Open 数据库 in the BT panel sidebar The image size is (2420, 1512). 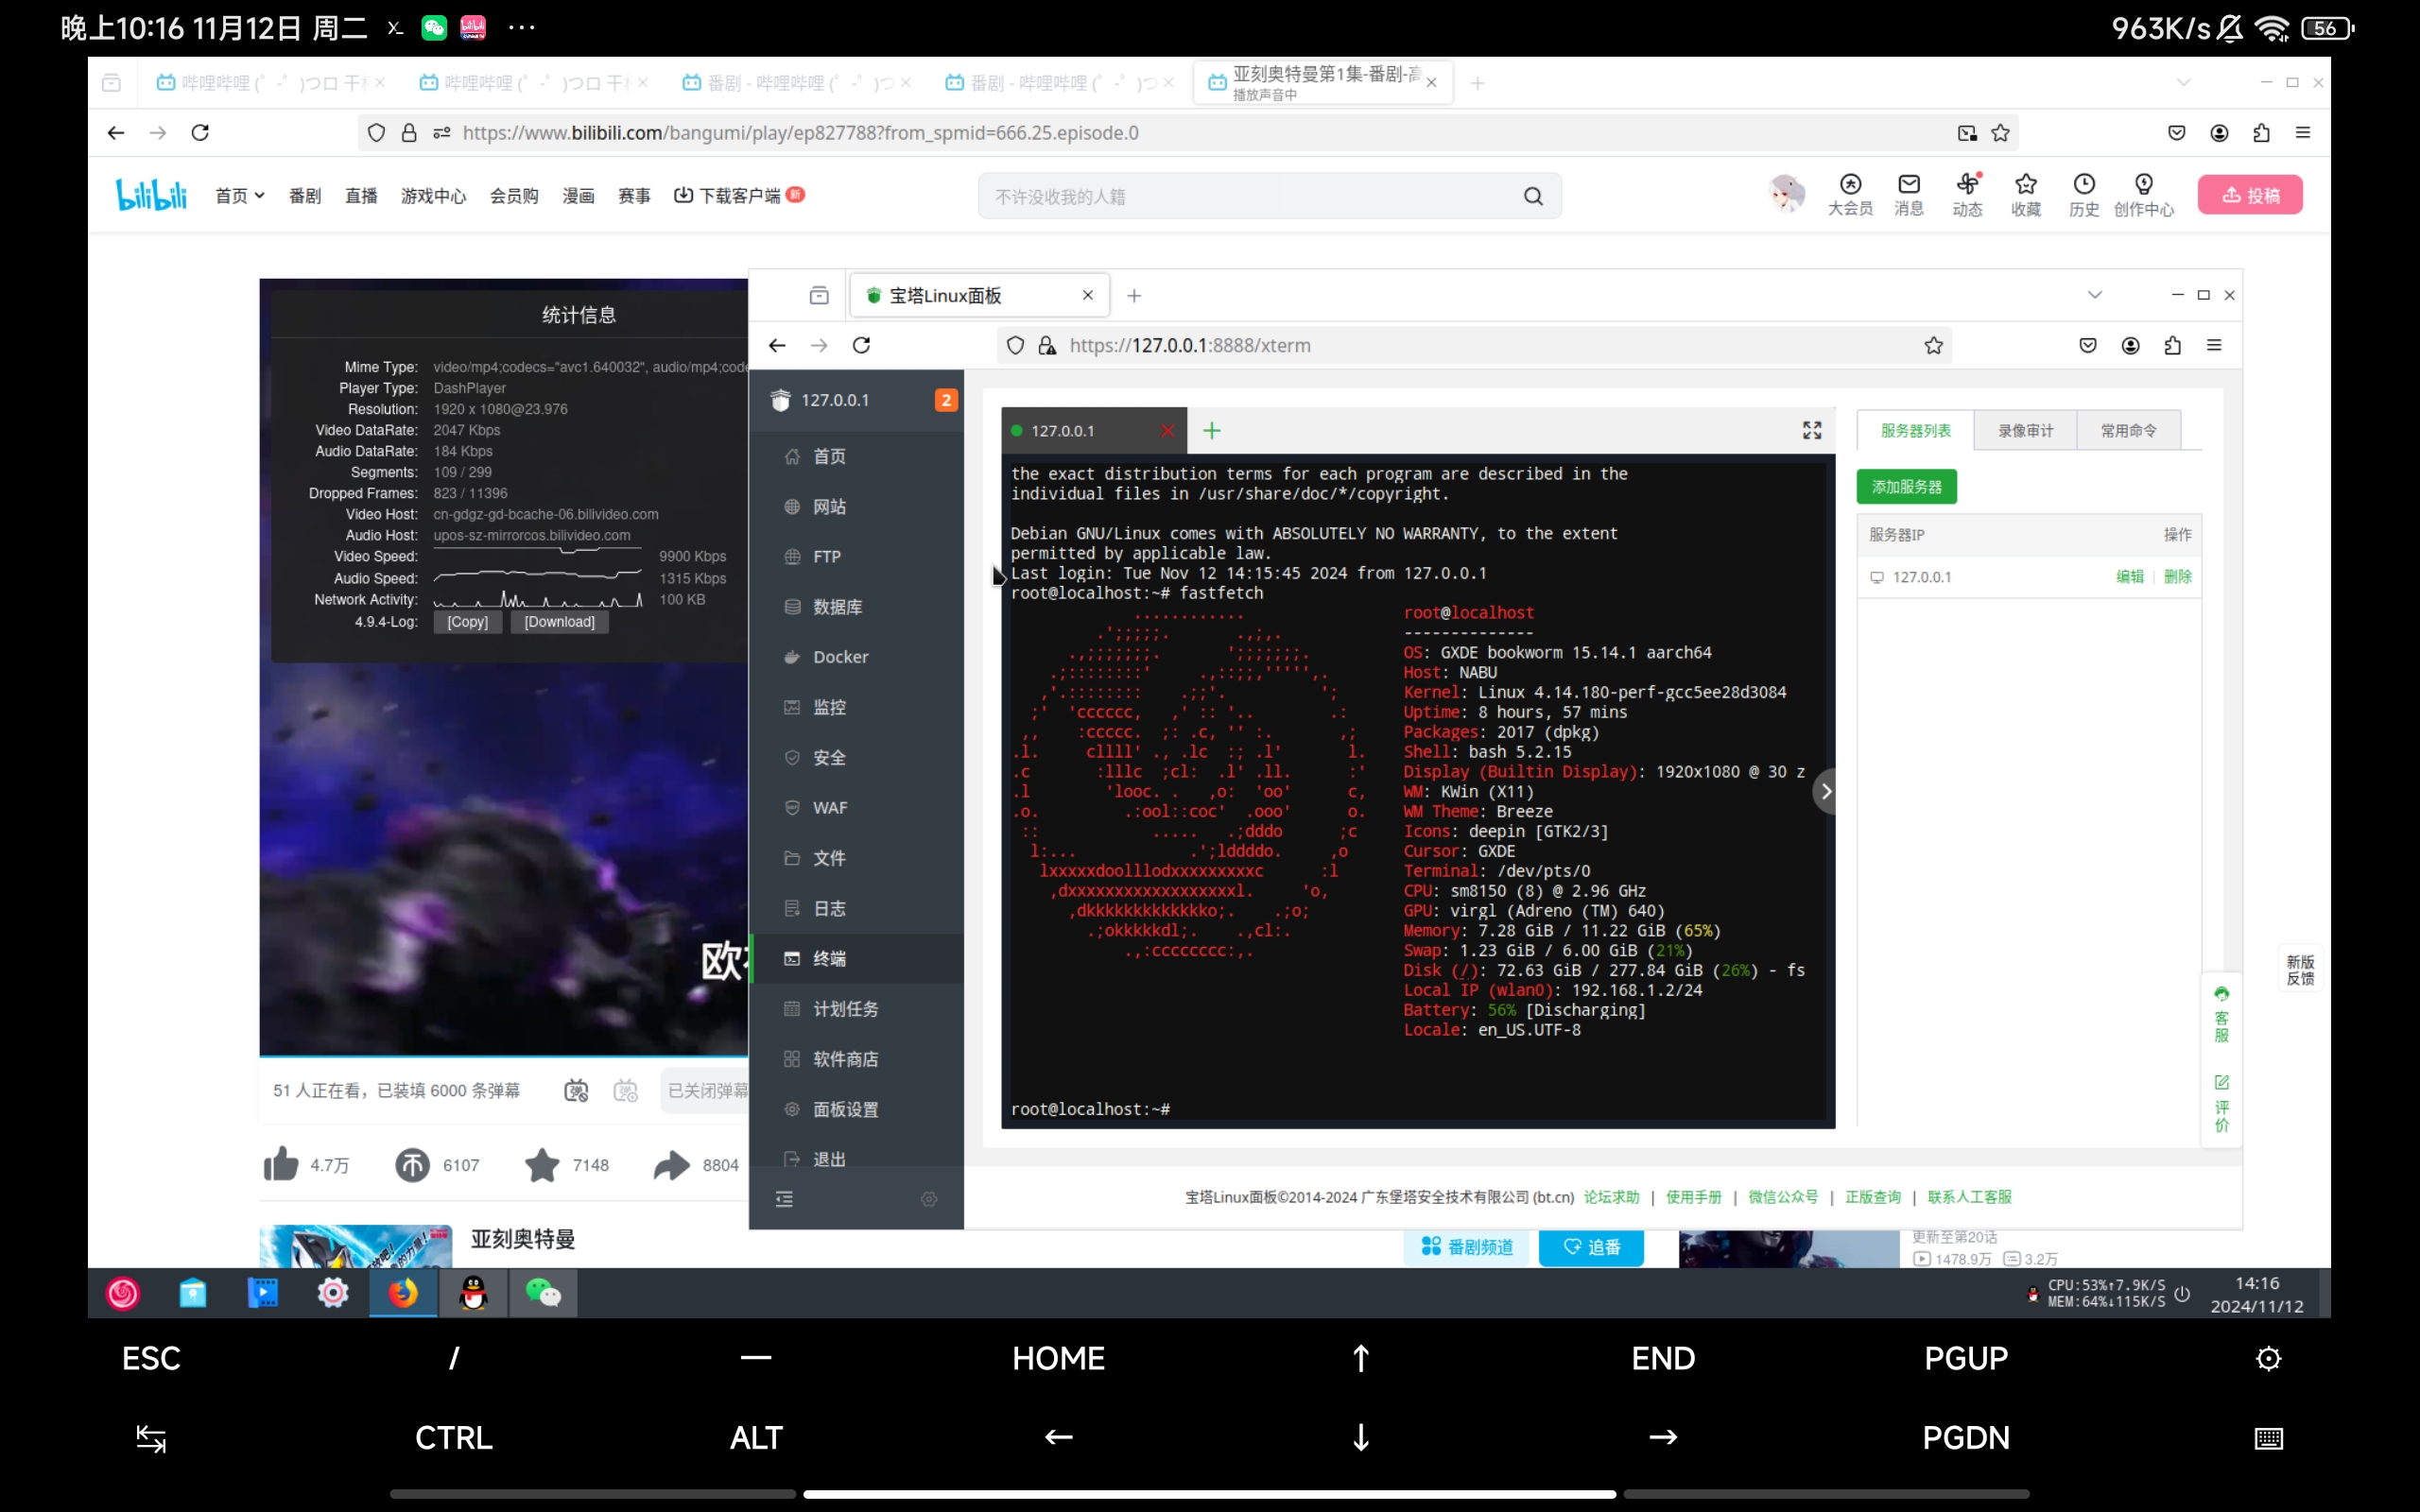(x=837, y=607)
